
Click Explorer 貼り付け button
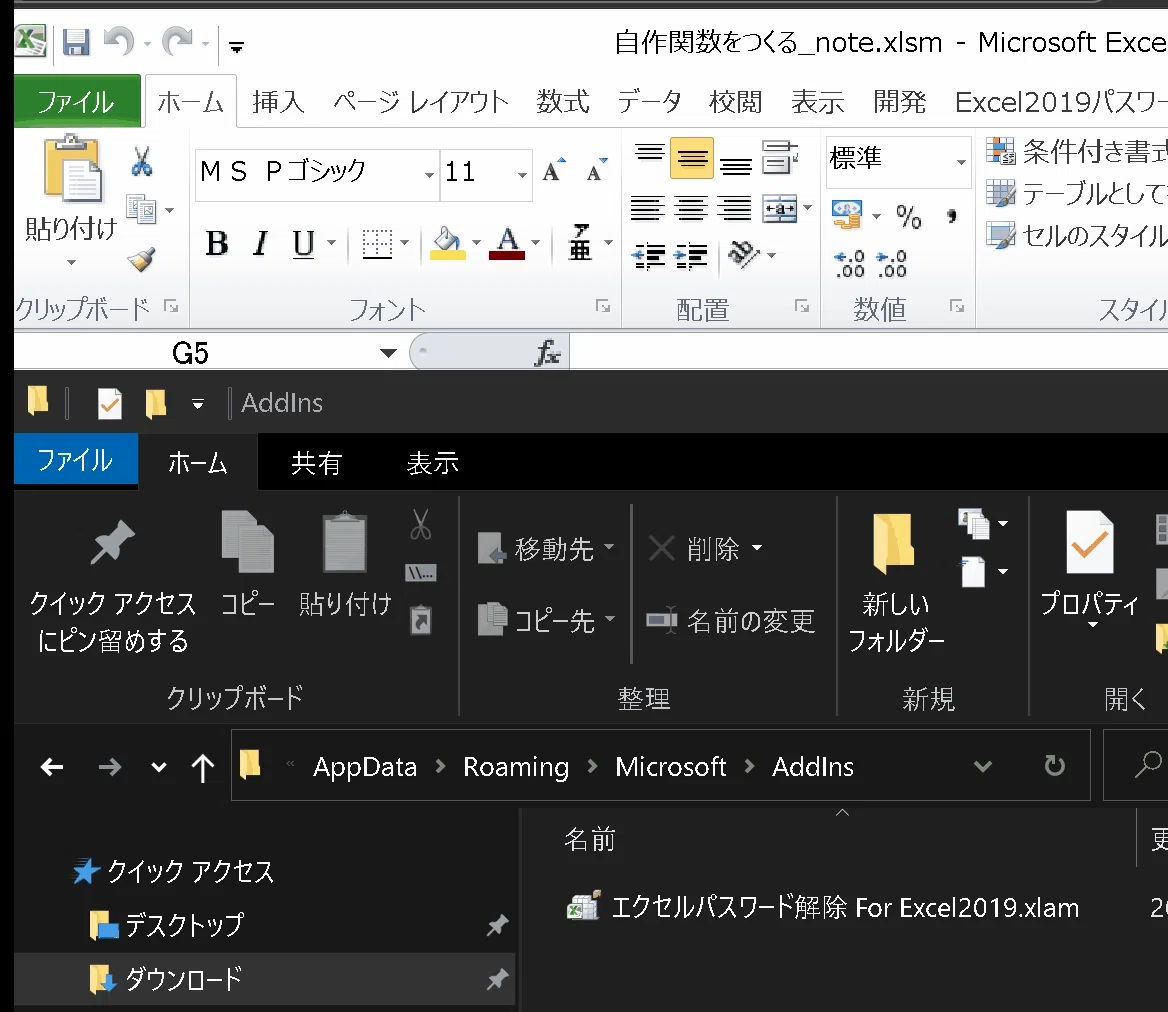tap(345, 566)
